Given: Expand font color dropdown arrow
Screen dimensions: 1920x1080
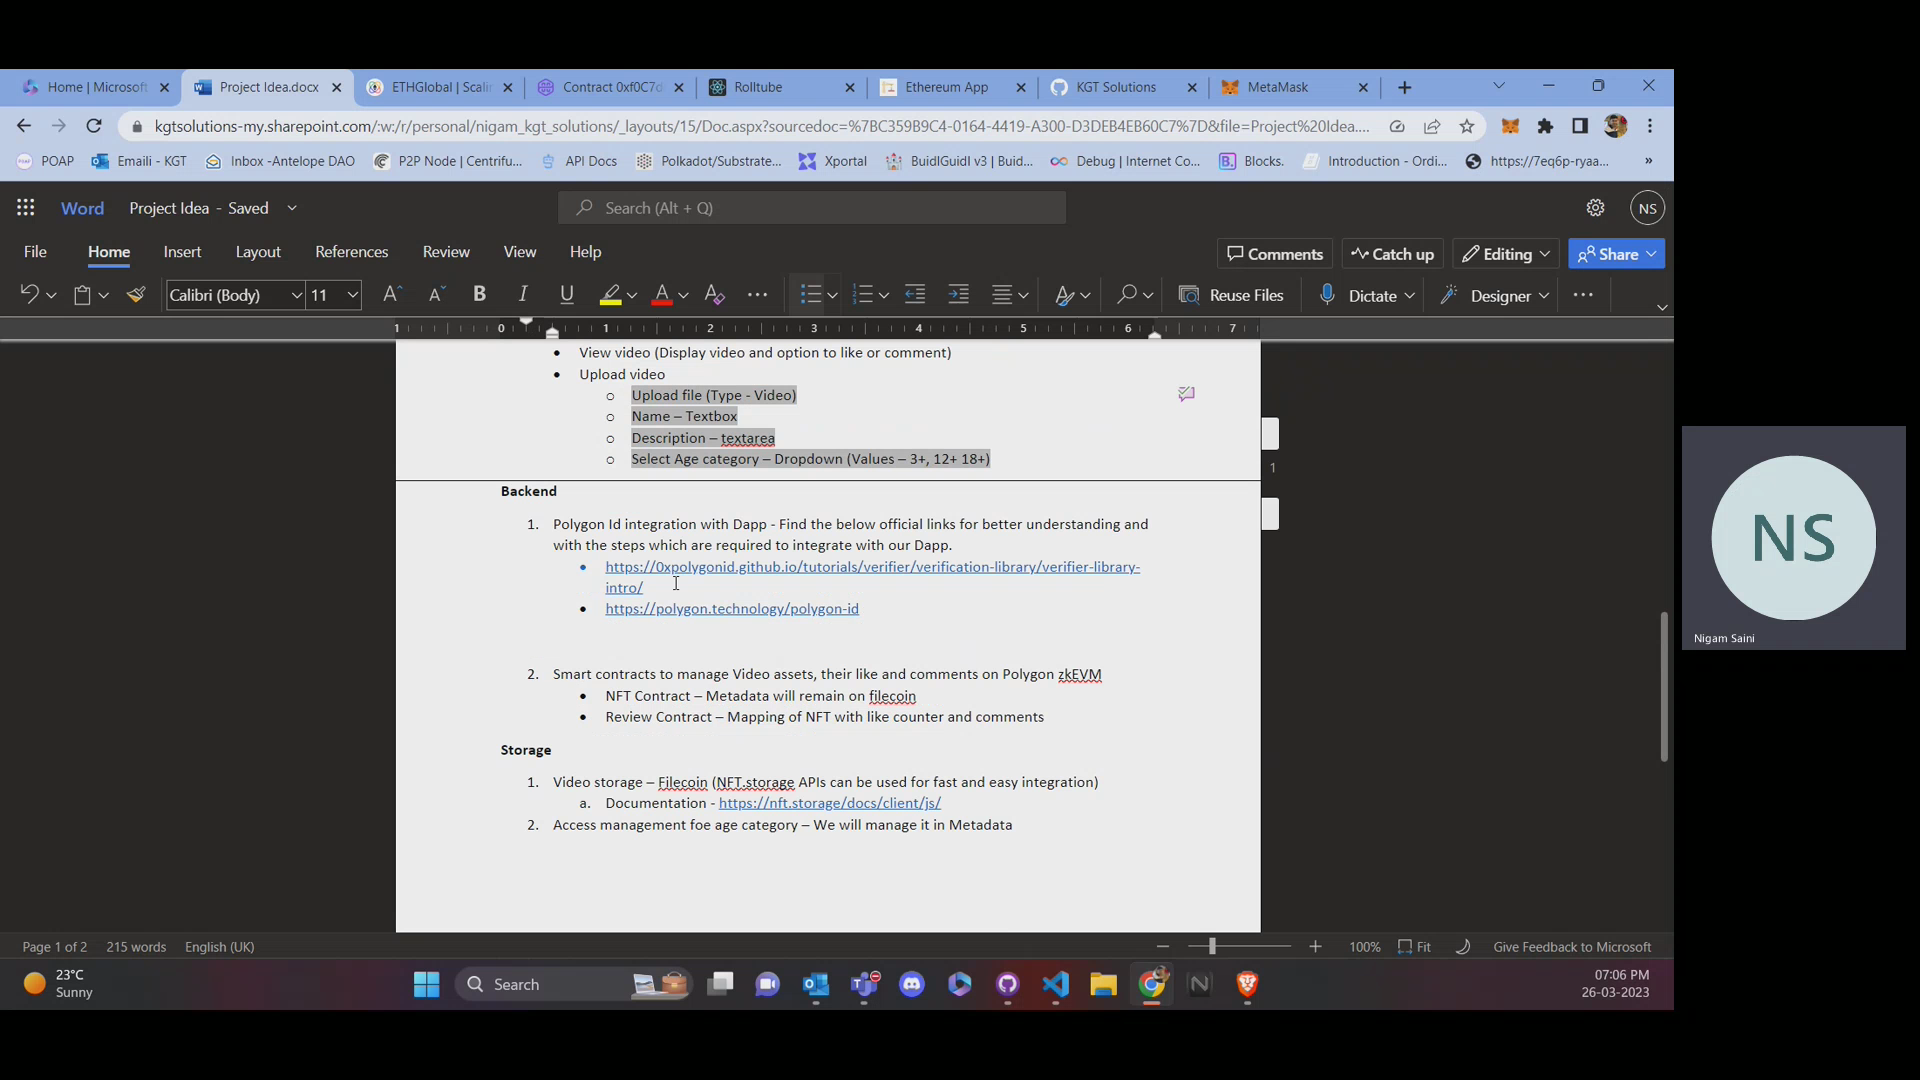Looking at the screenshot, I should point(683,296).
